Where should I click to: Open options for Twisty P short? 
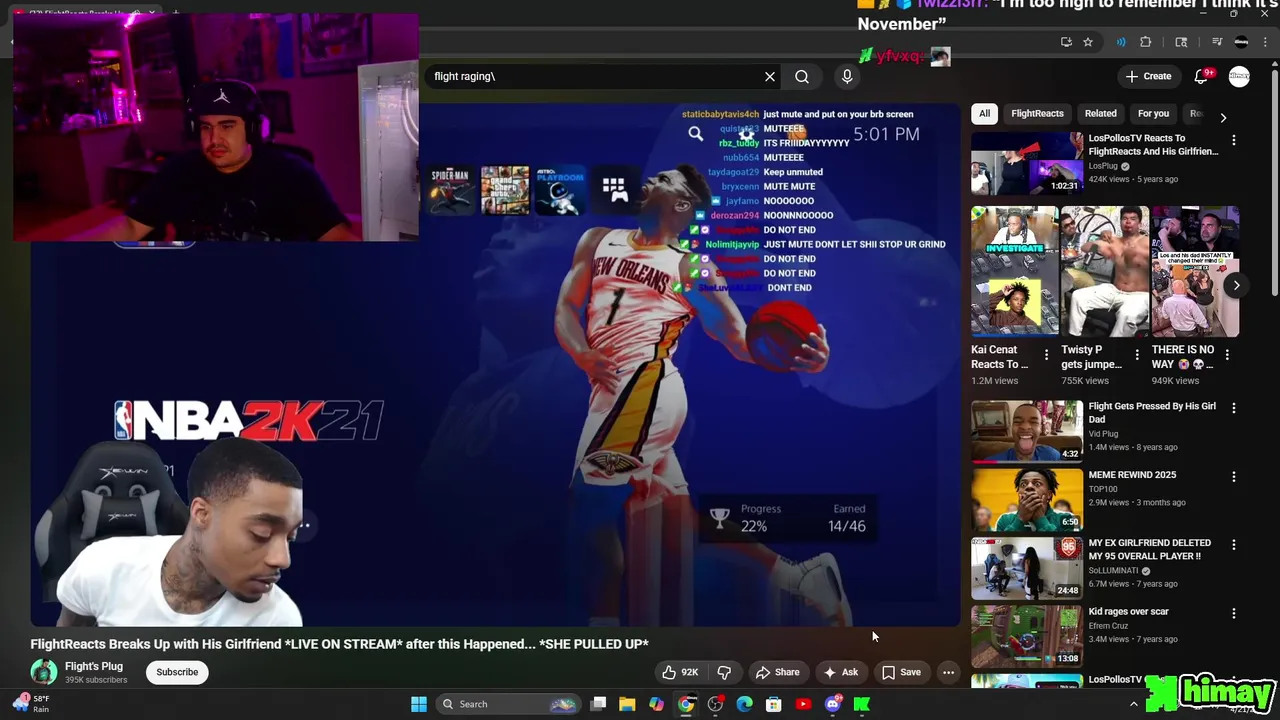1136,355
